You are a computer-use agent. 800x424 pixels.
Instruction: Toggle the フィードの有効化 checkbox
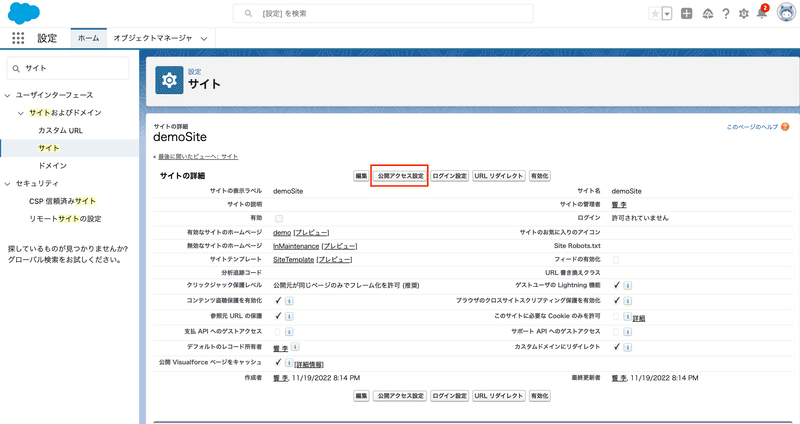point(616,260)
